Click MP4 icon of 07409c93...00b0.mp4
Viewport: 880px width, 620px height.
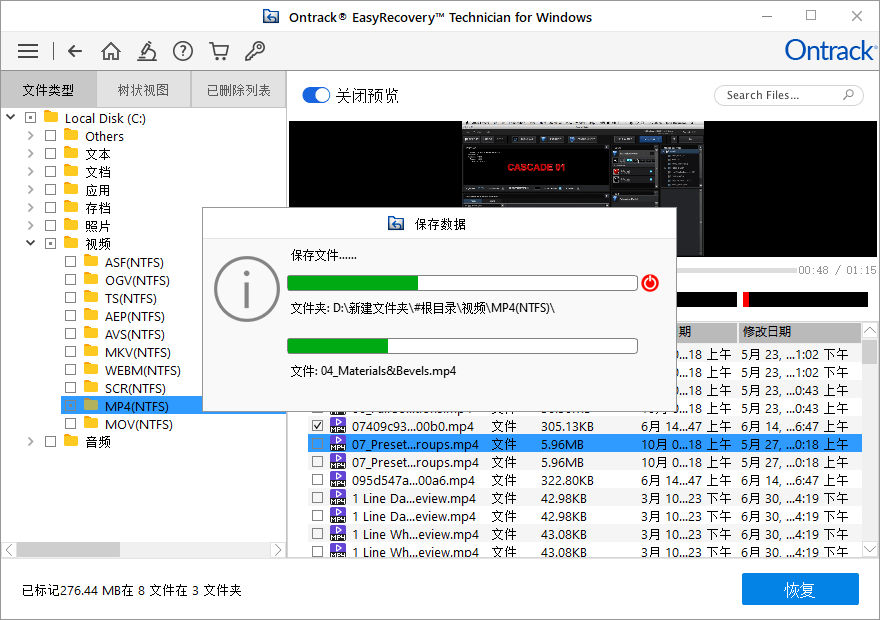coord(338,426)
